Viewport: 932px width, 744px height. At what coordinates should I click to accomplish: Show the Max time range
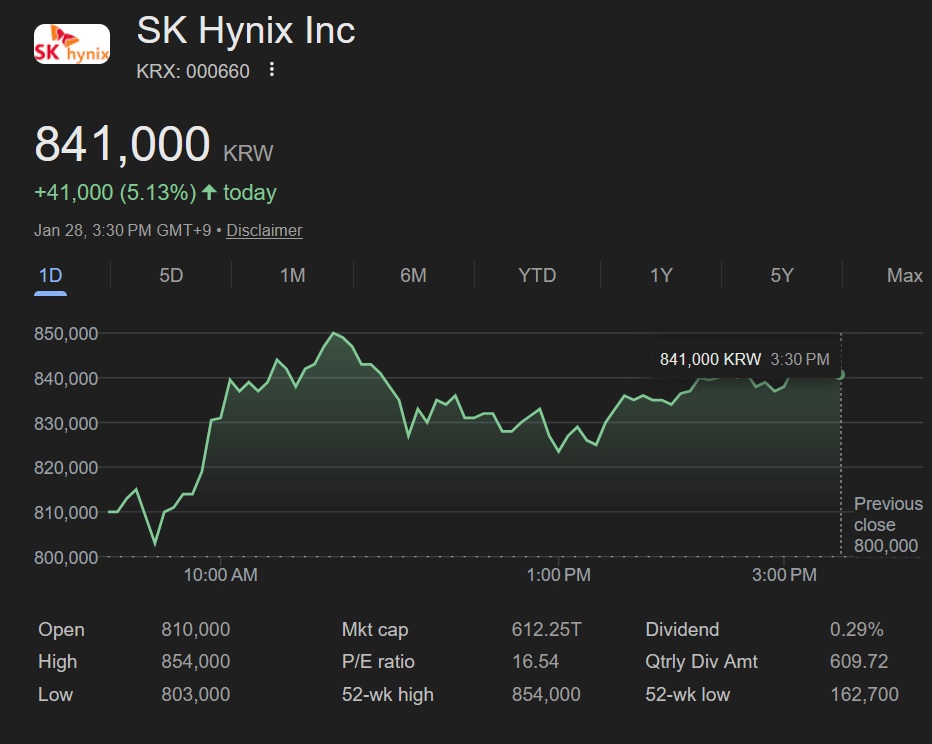coord(904,275)
